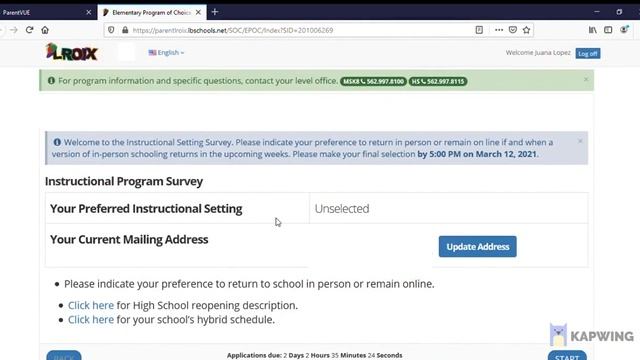Open your school's hybrid schedule link
This screenshot has height=360, width=640.
click(x=91, y=320)
